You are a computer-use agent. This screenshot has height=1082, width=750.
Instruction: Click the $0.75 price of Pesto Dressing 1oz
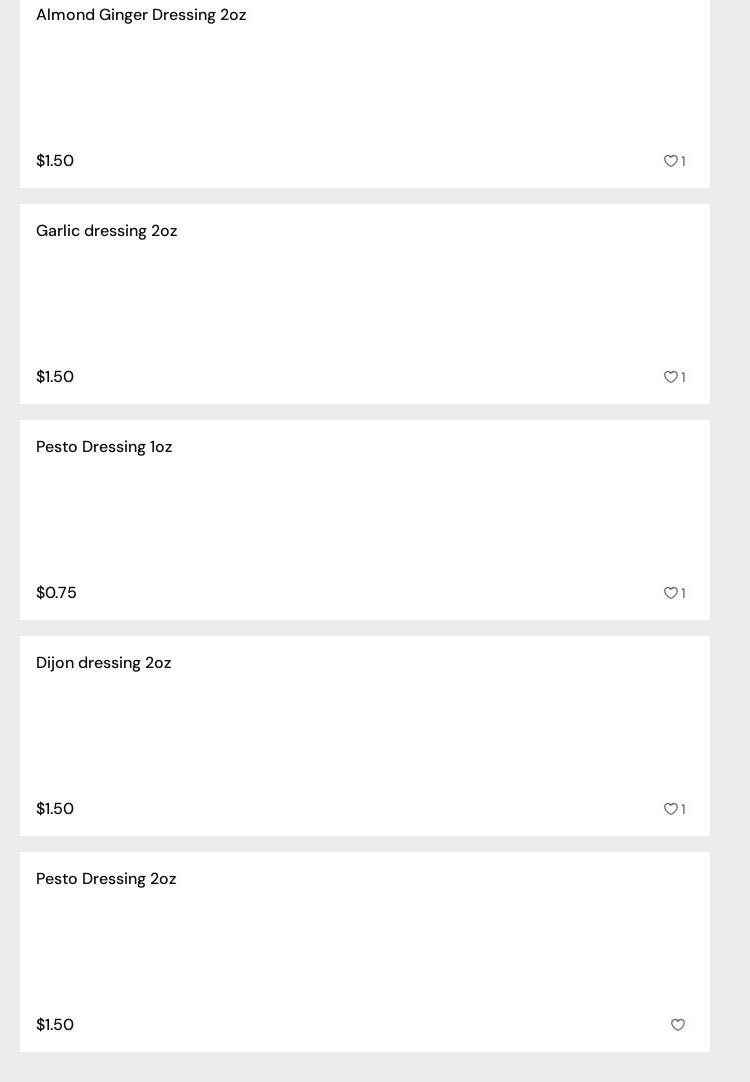[x=56, y=593]
